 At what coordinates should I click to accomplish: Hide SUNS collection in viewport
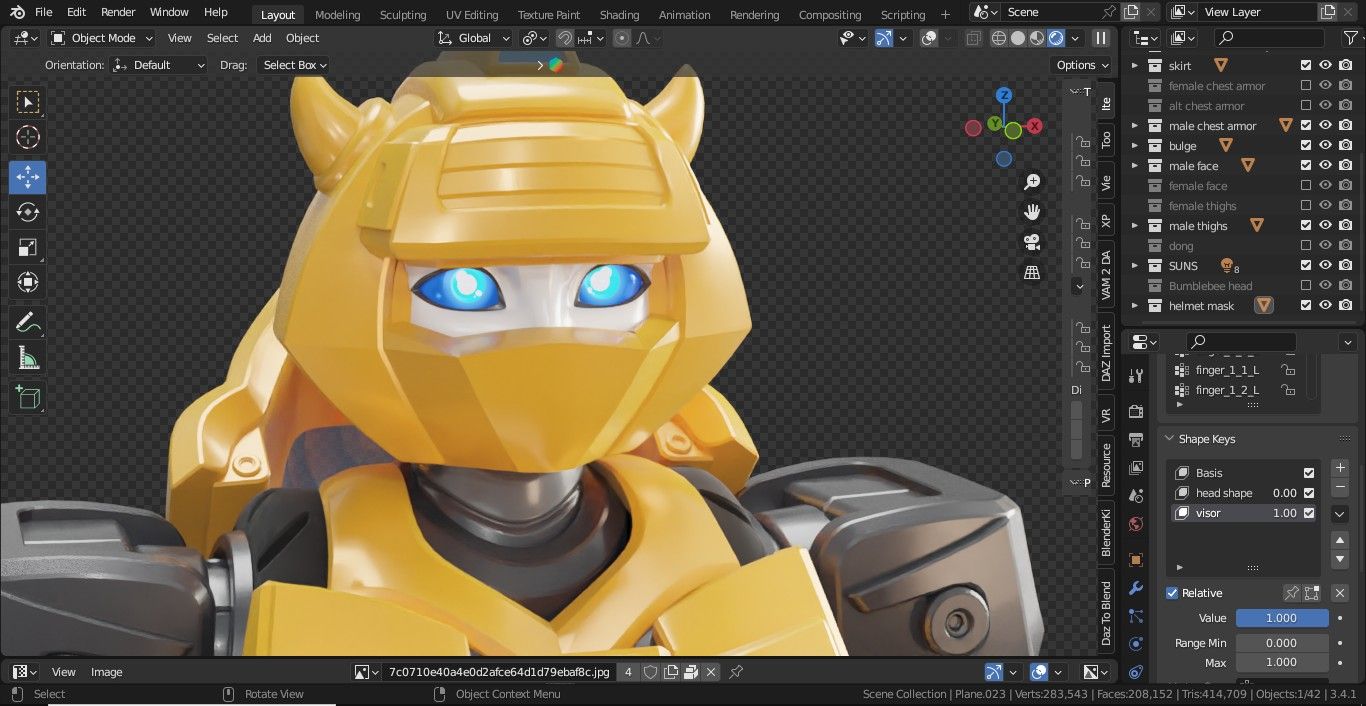1325,265
